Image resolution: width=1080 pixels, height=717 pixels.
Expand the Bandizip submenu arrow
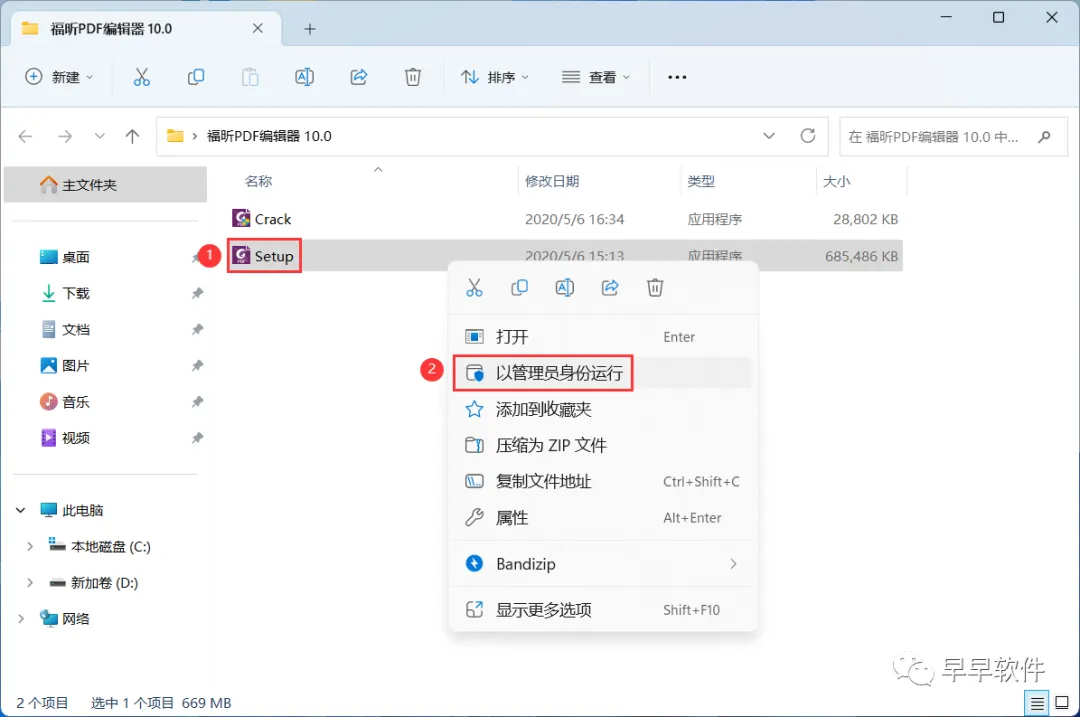coord(733,564)
